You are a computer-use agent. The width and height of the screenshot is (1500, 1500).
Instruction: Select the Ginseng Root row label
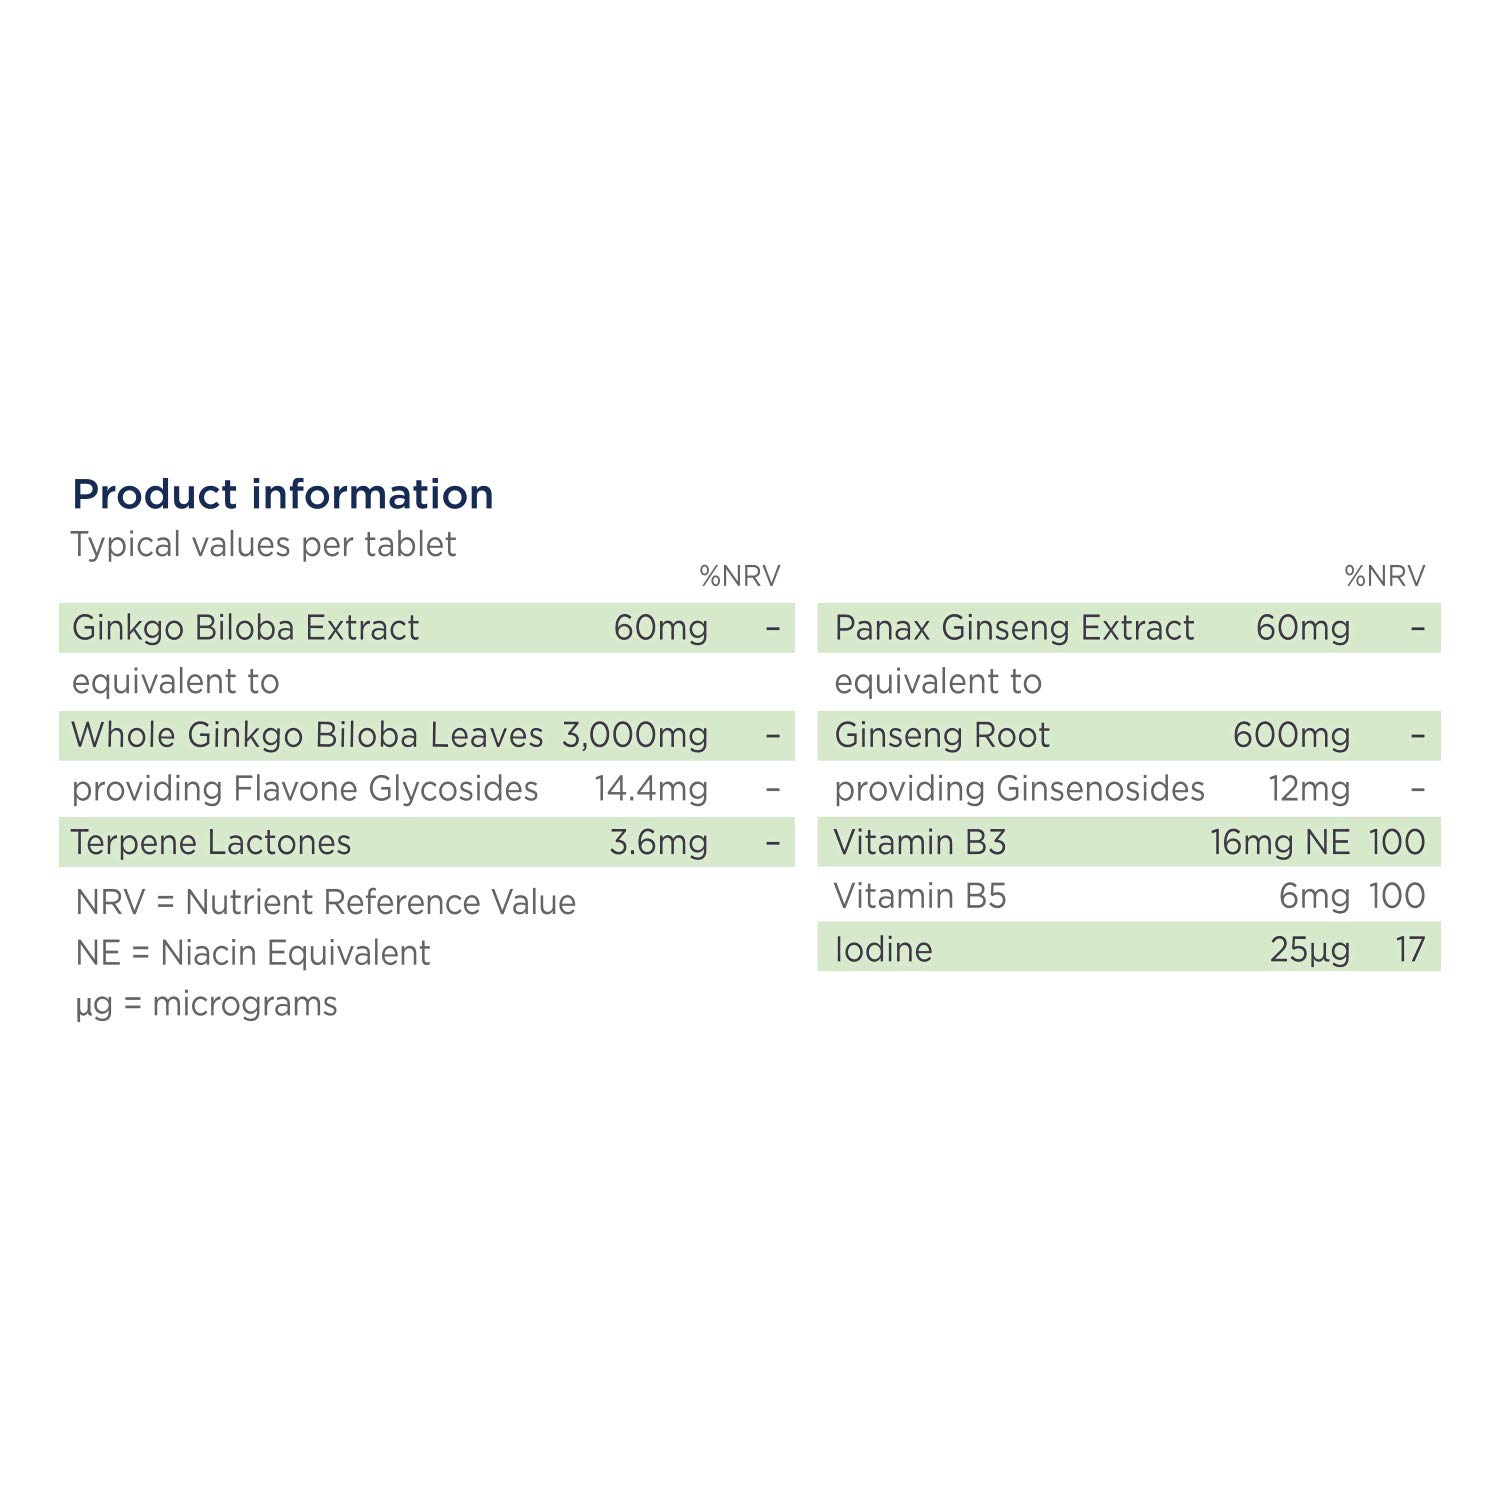pyautogui.click(x=942, y=735)
